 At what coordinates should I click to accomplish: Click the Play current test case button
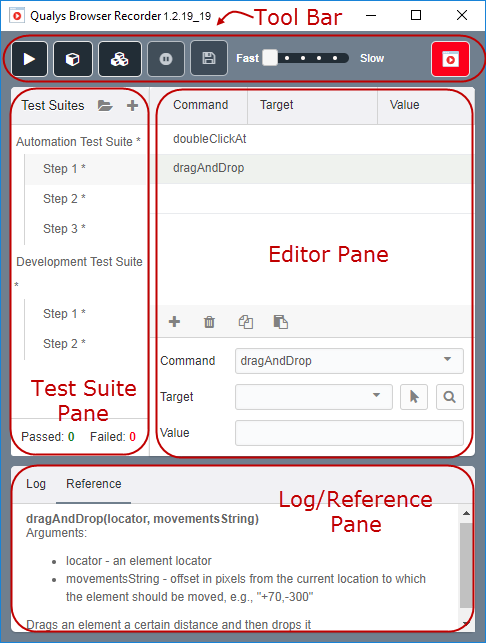30,59
